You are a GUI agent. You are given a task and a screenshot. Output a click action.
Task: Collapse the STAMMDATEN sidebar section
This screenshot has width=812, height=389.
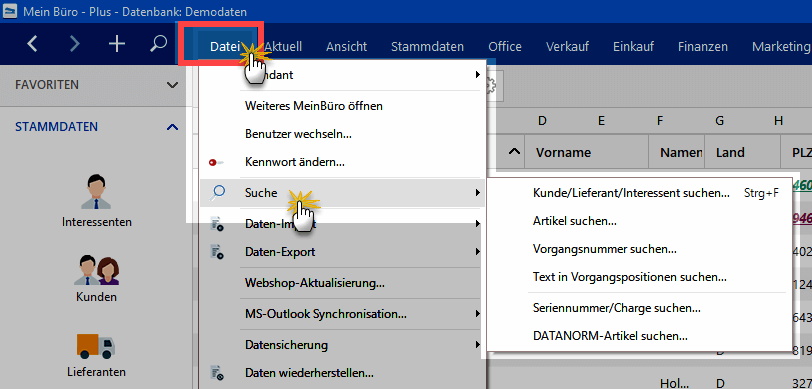[172, 127]
